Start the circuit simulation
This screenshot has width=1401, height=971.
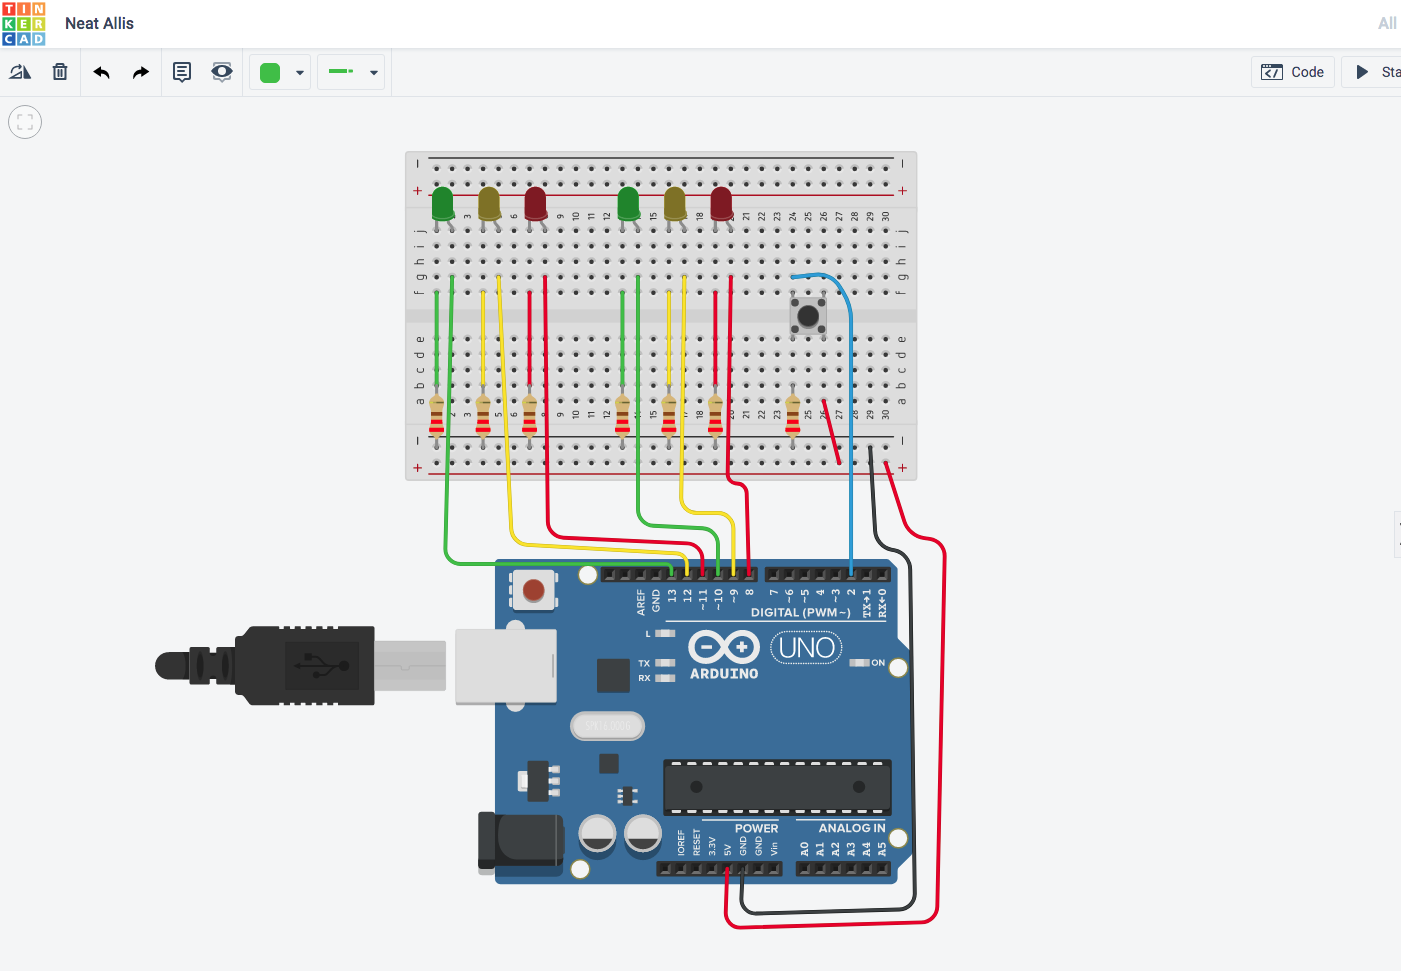(x=1372, y=71)
